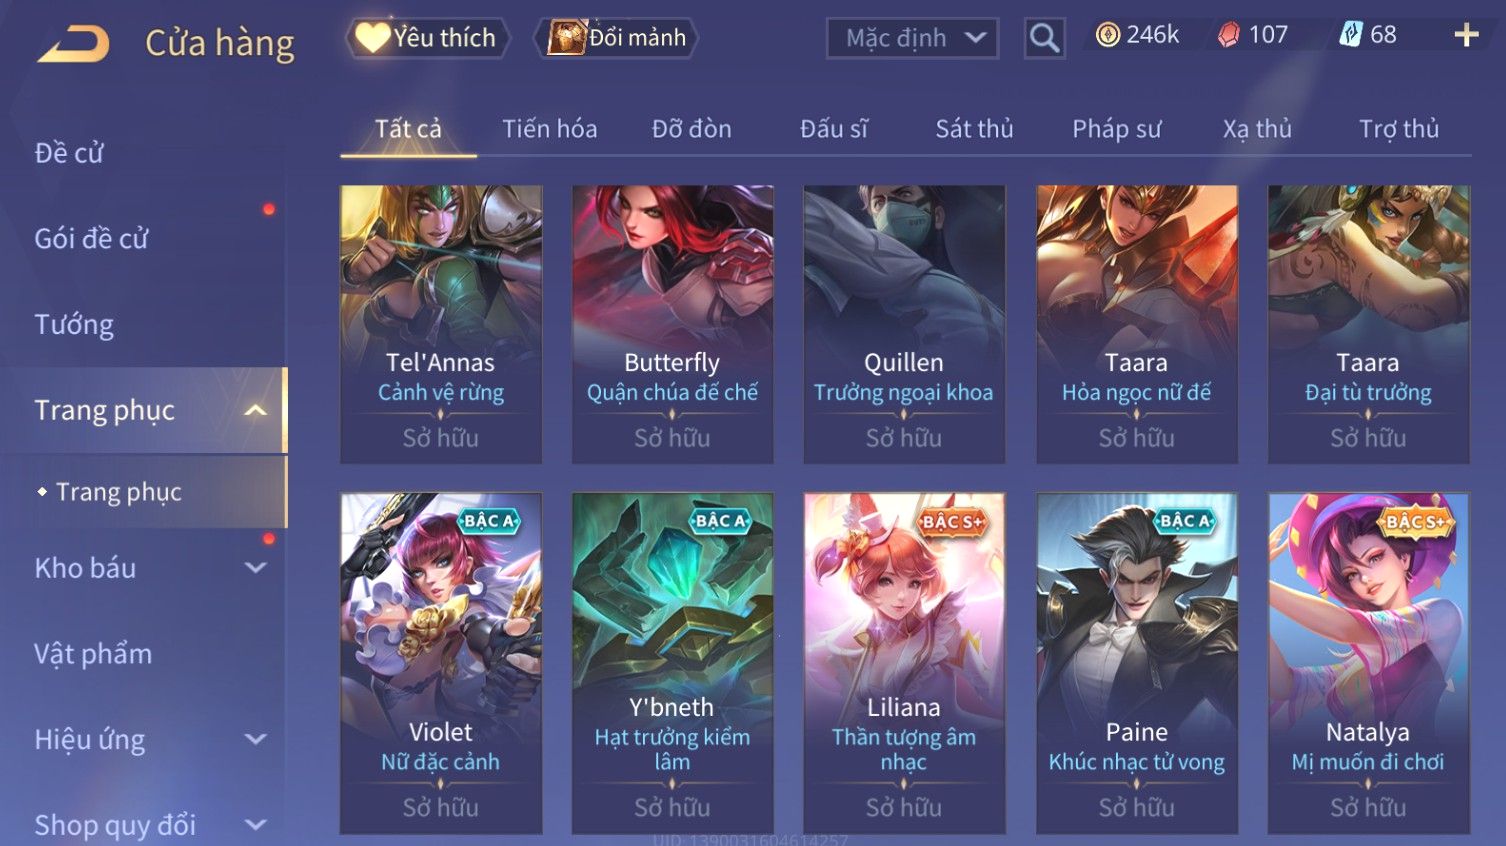This screenshot has height=846, width=1506.
Task: Expand the Kho báu sidebar section
Action: pos(256,568)
